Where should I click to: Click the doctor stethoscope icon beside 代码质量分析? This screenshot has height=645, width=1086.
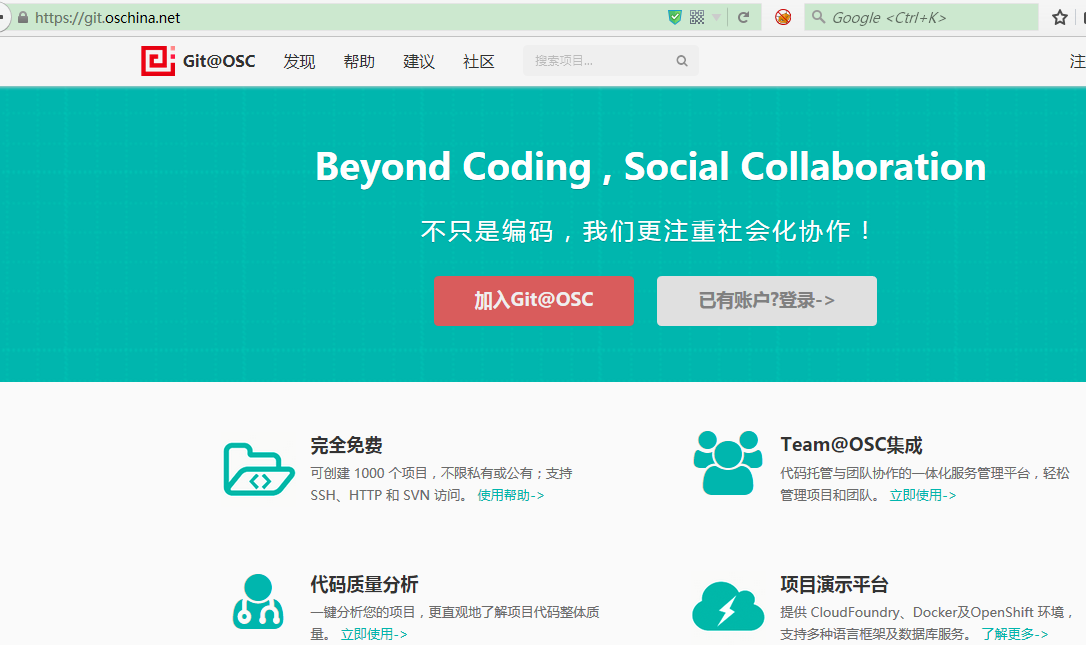258,601
